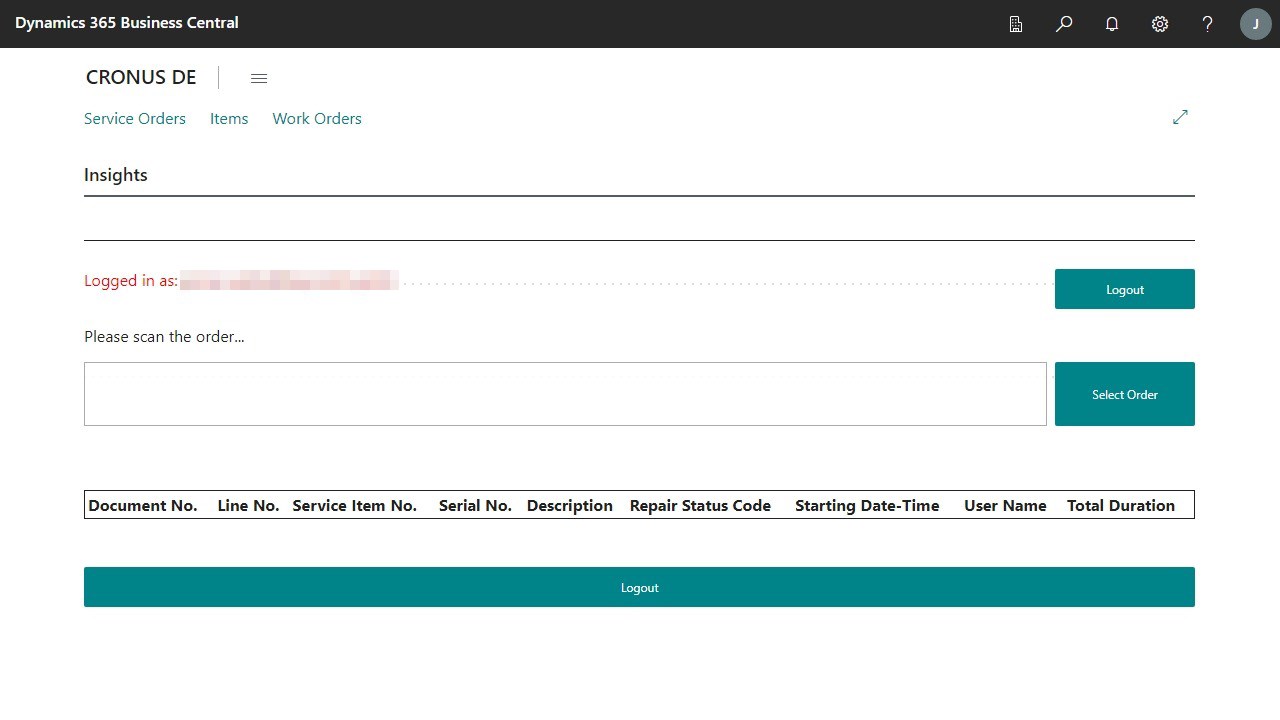Open the Work Orders menu

point(317,118)
